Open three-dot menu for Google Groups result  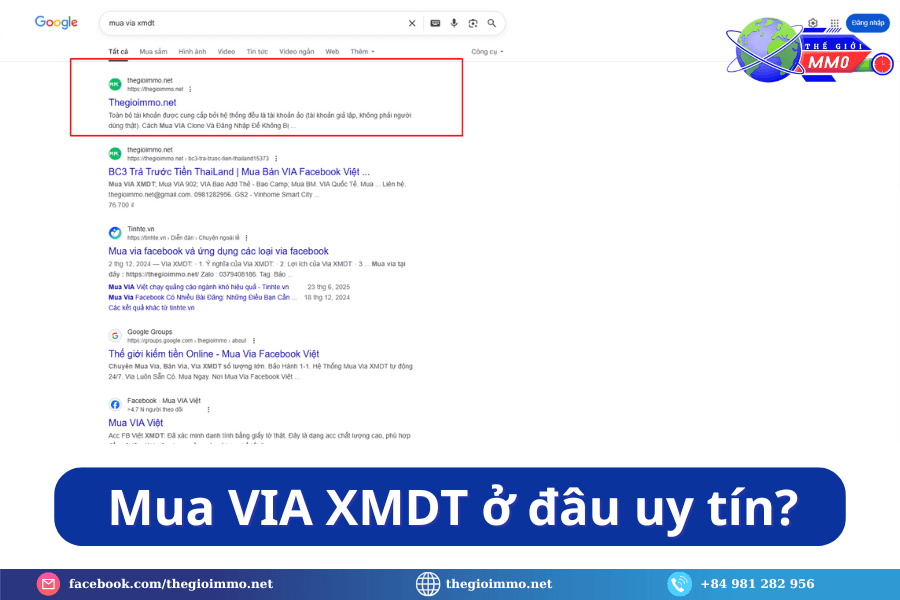click(253, 340)
